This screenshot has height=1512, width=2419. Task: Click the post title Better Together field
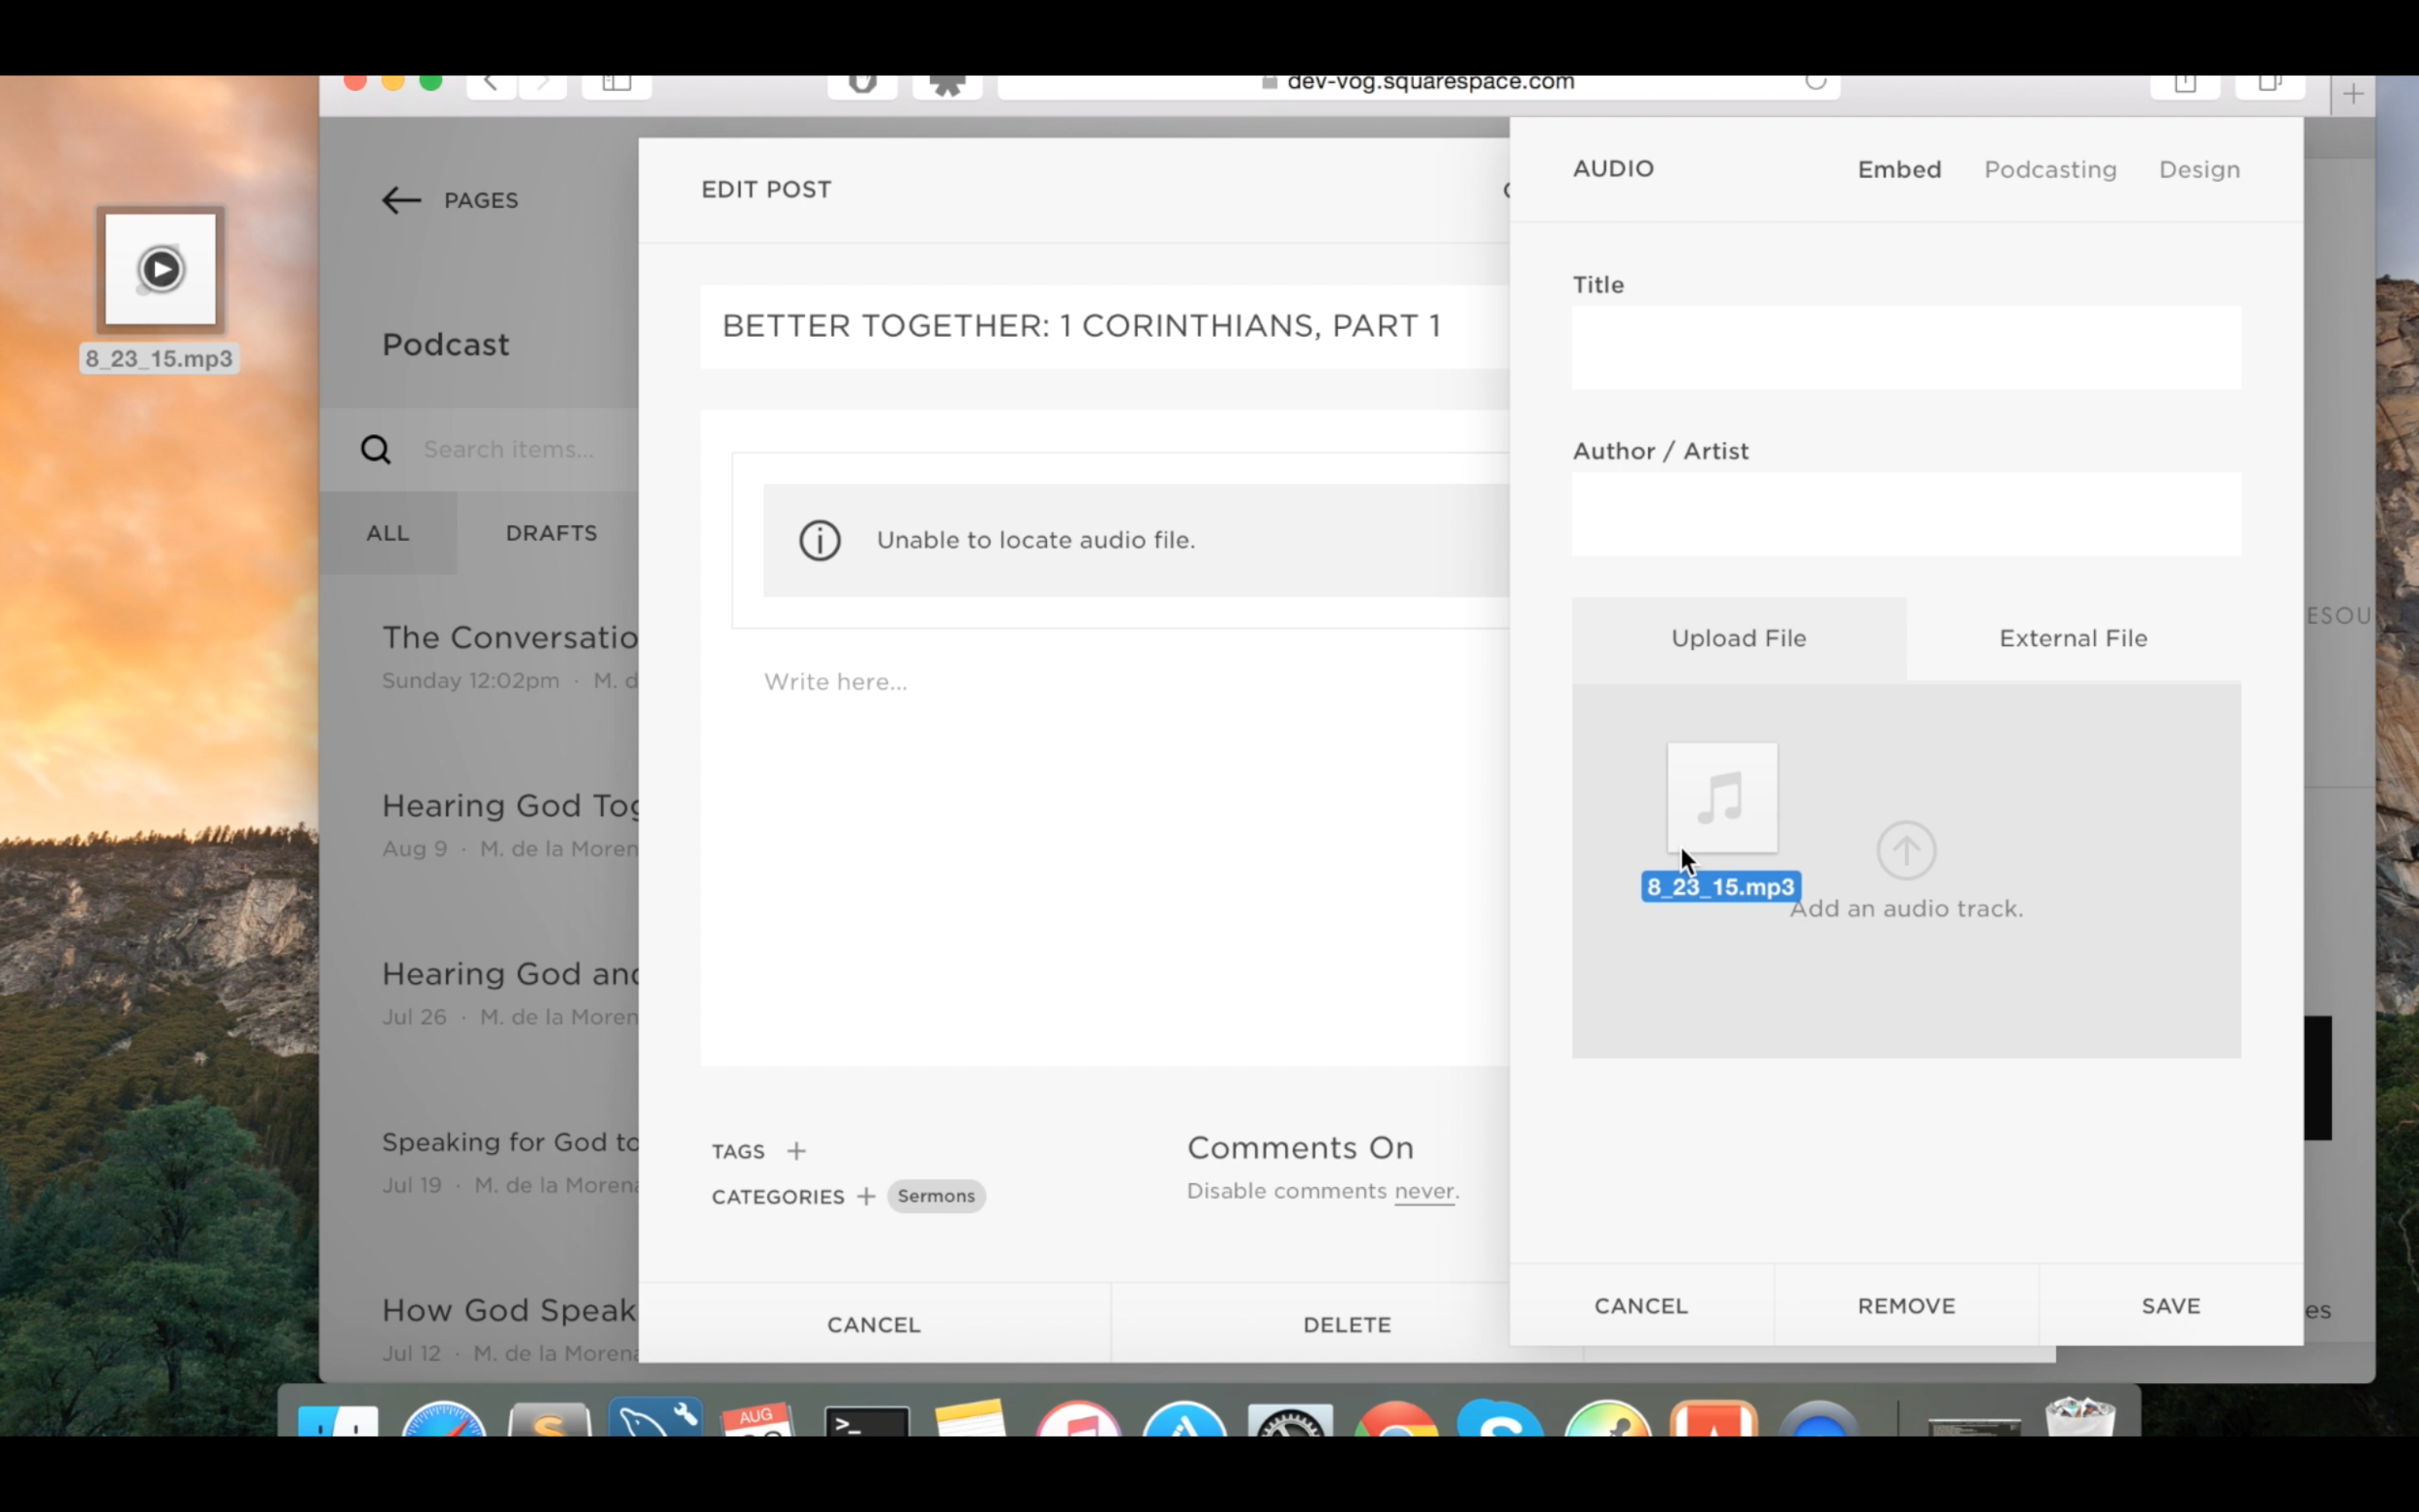coord(1104,326)
